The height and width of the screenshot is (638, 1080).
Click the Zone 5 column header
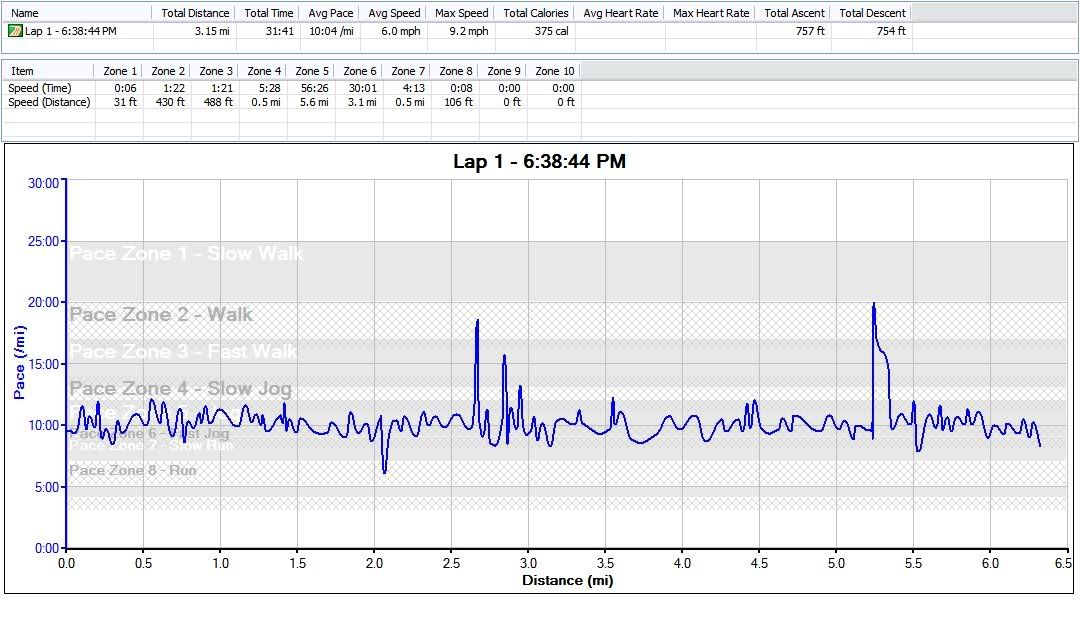312,71
